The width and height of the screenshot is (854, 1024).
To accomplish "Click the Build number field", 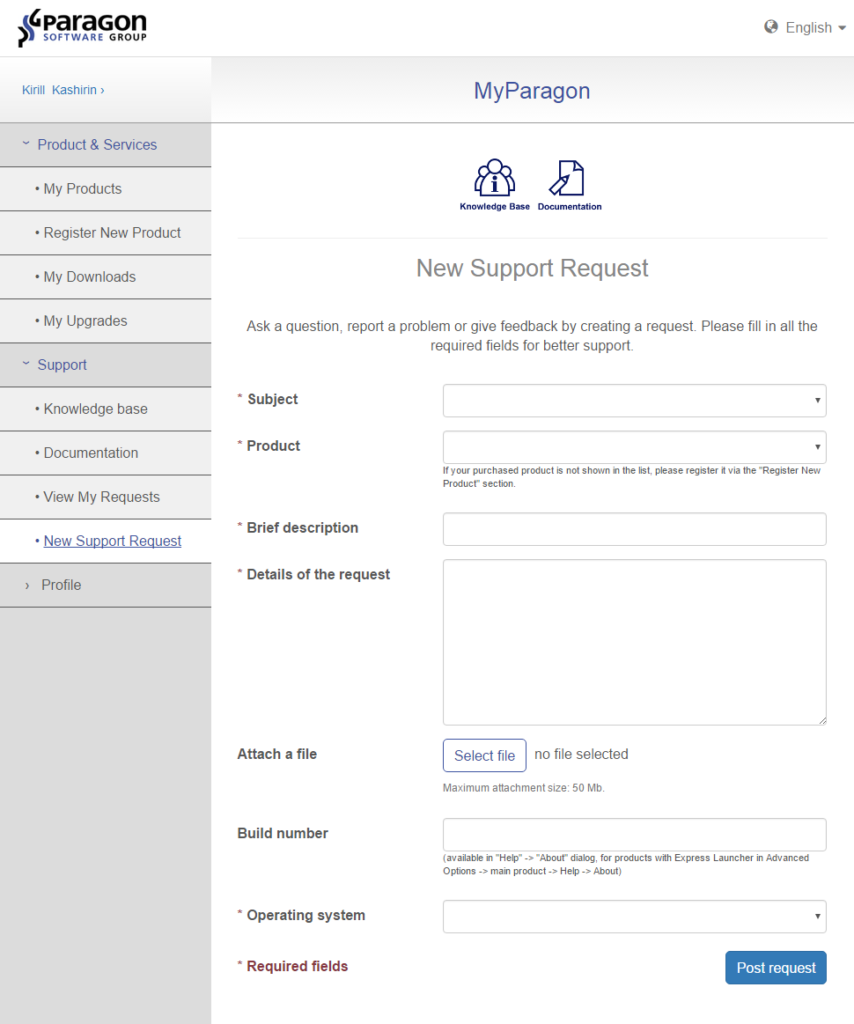I will [x=634, y=835].
